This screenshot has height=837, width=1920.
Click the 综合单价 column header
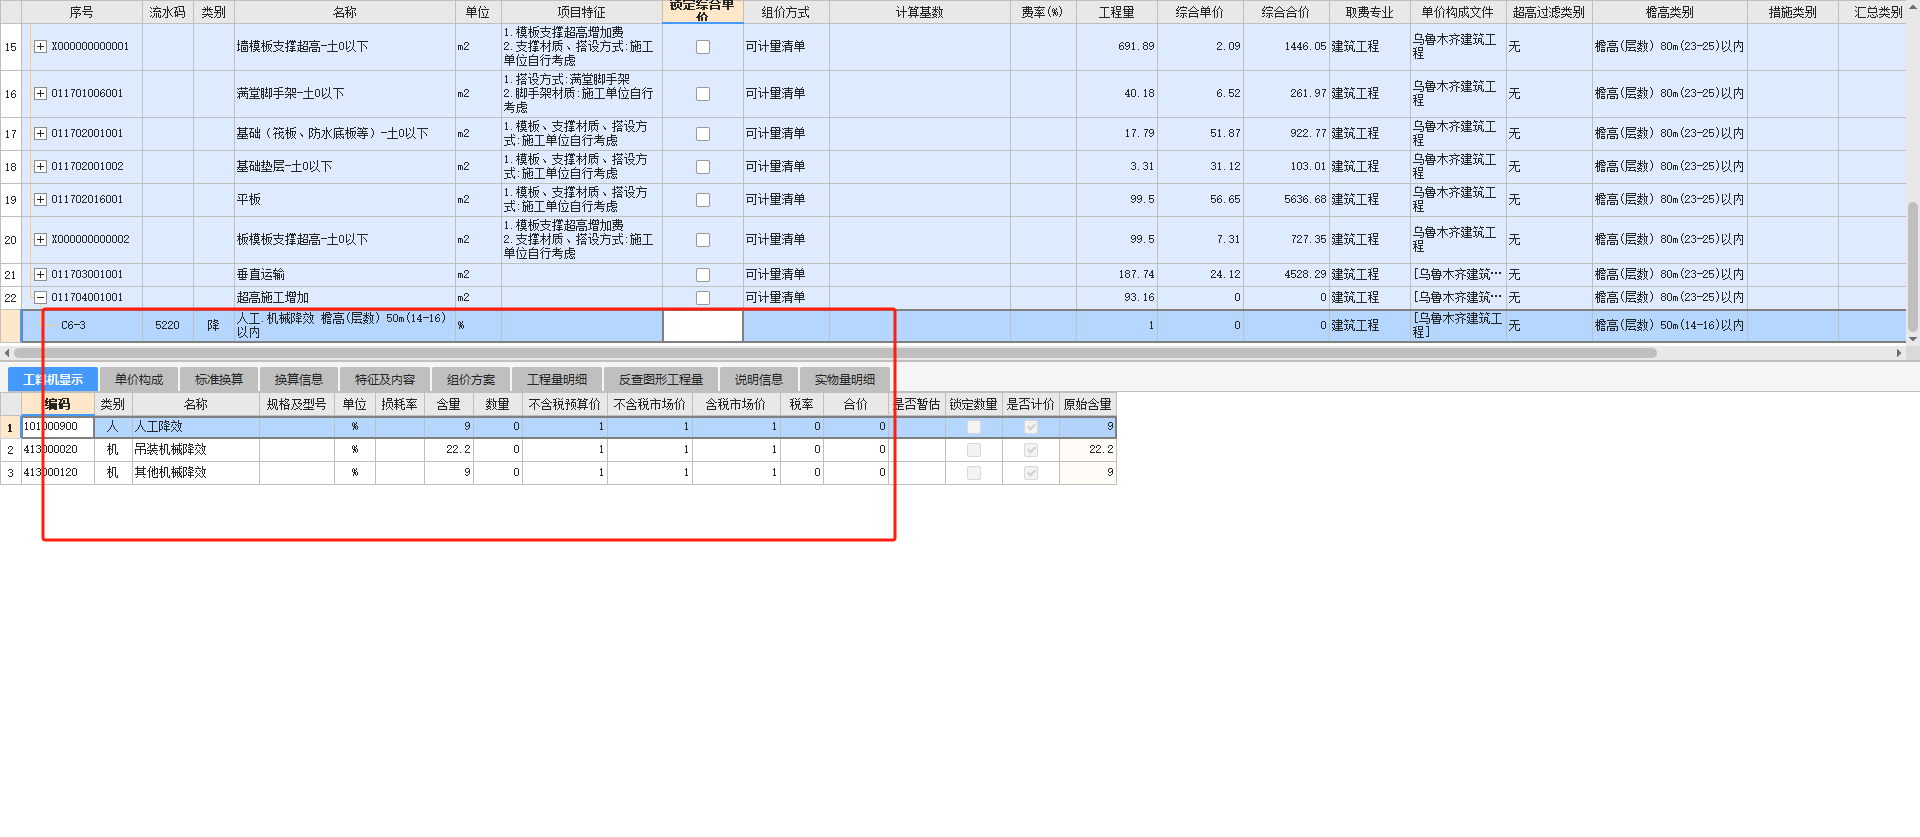click(1200, 12)
